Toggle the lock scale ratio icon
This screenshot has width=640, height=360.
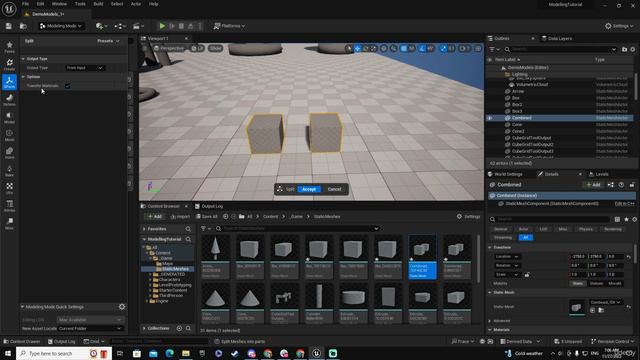click(x=527, y=275)
